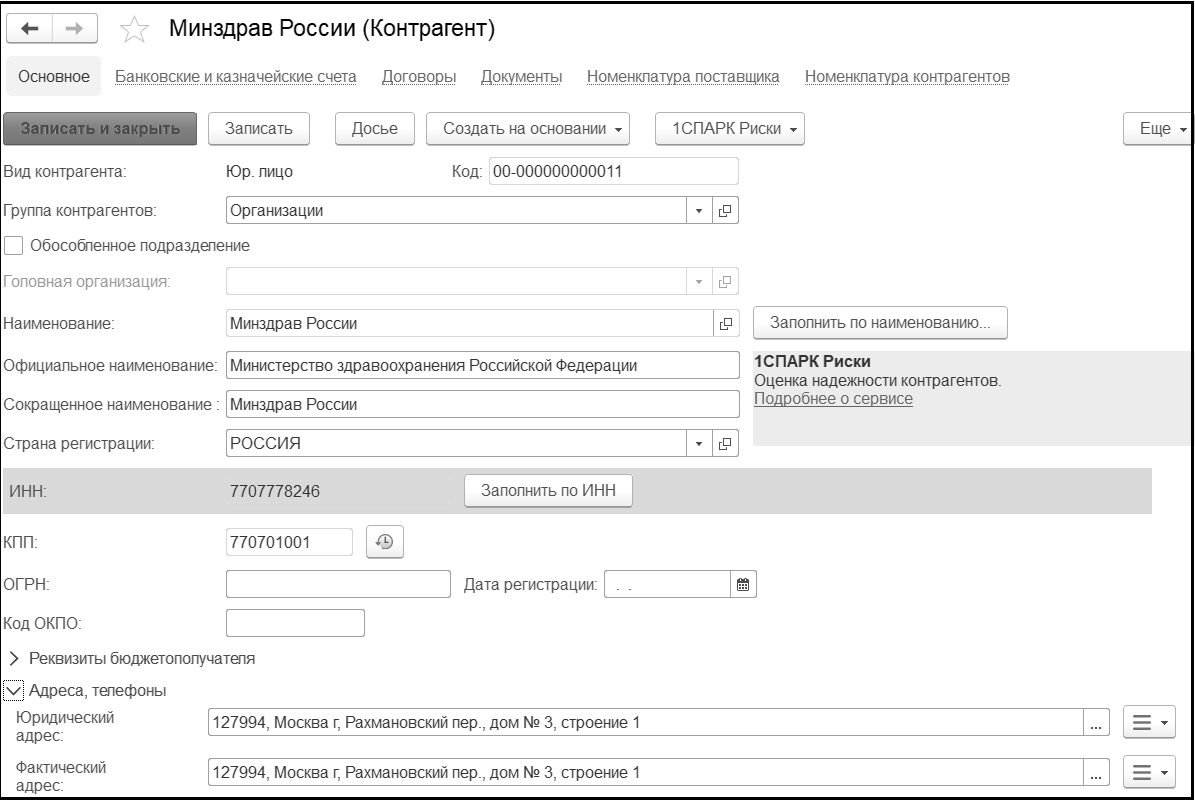The width and height of the screenshot is (1195, 801).
Task: Mark contractor as favorite with star
Action: [134, 31]
